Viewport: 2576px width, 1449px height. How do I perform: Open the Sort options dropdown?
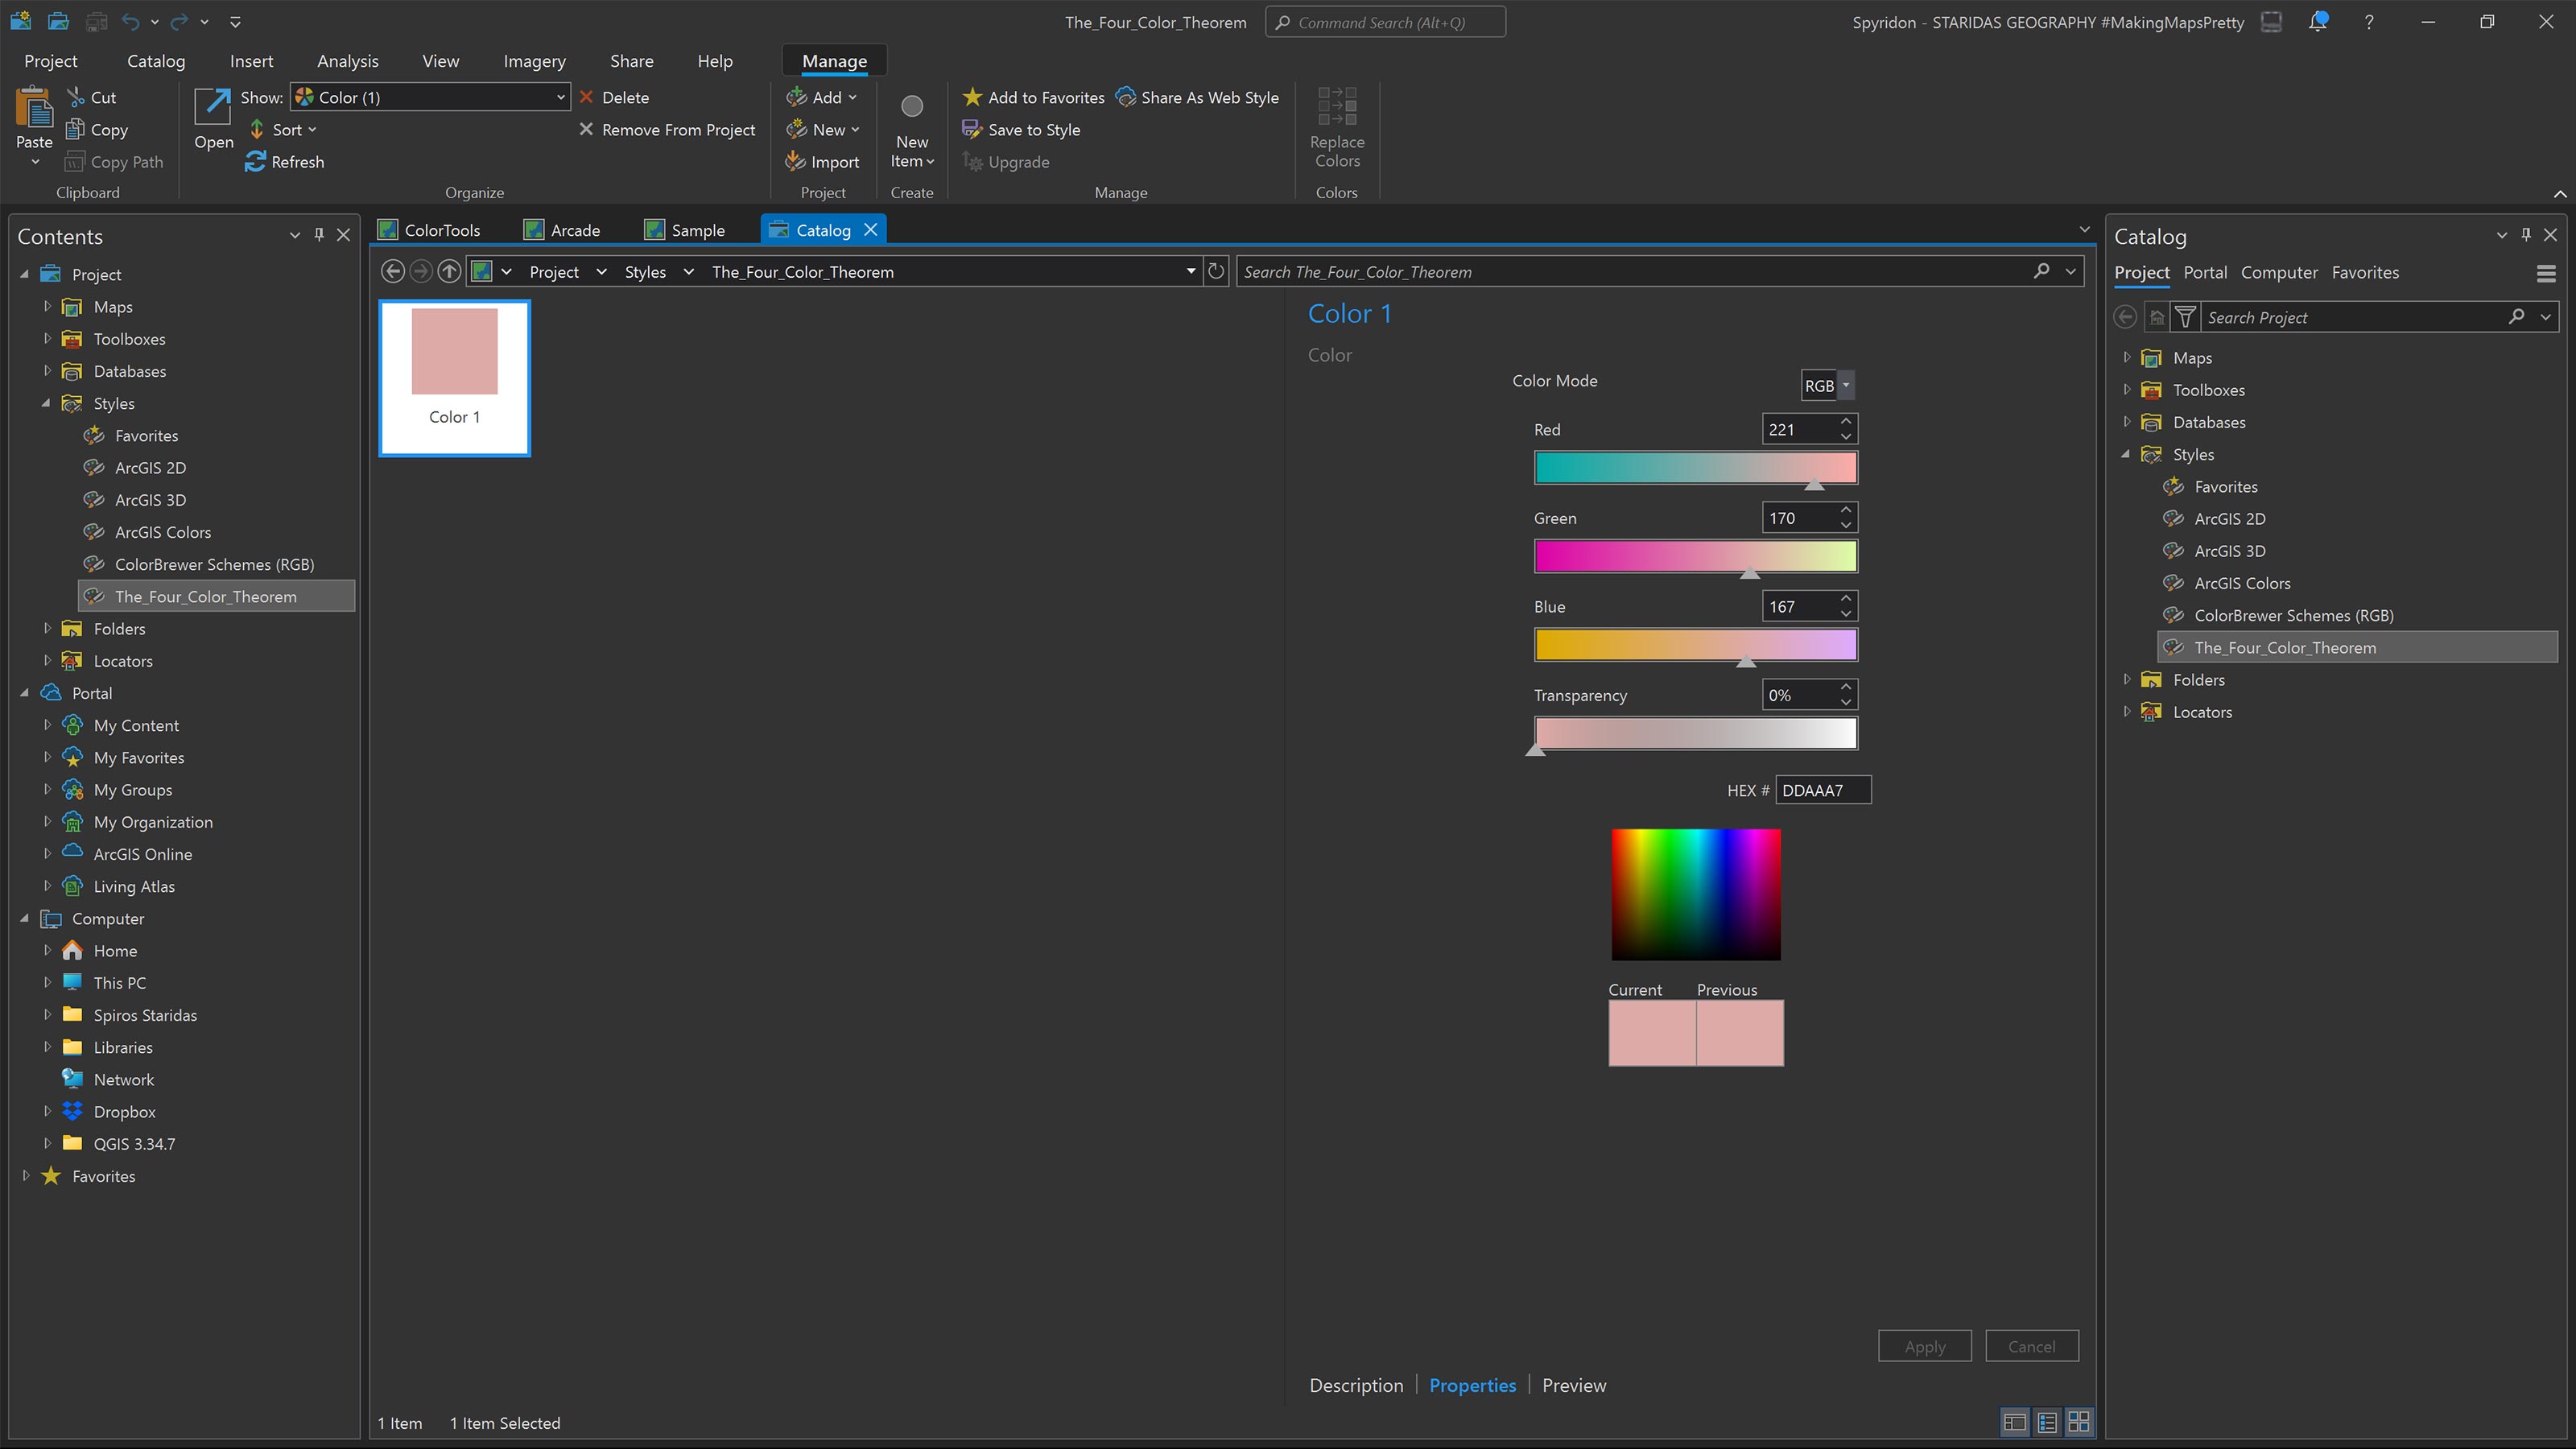tap(283, 129)
